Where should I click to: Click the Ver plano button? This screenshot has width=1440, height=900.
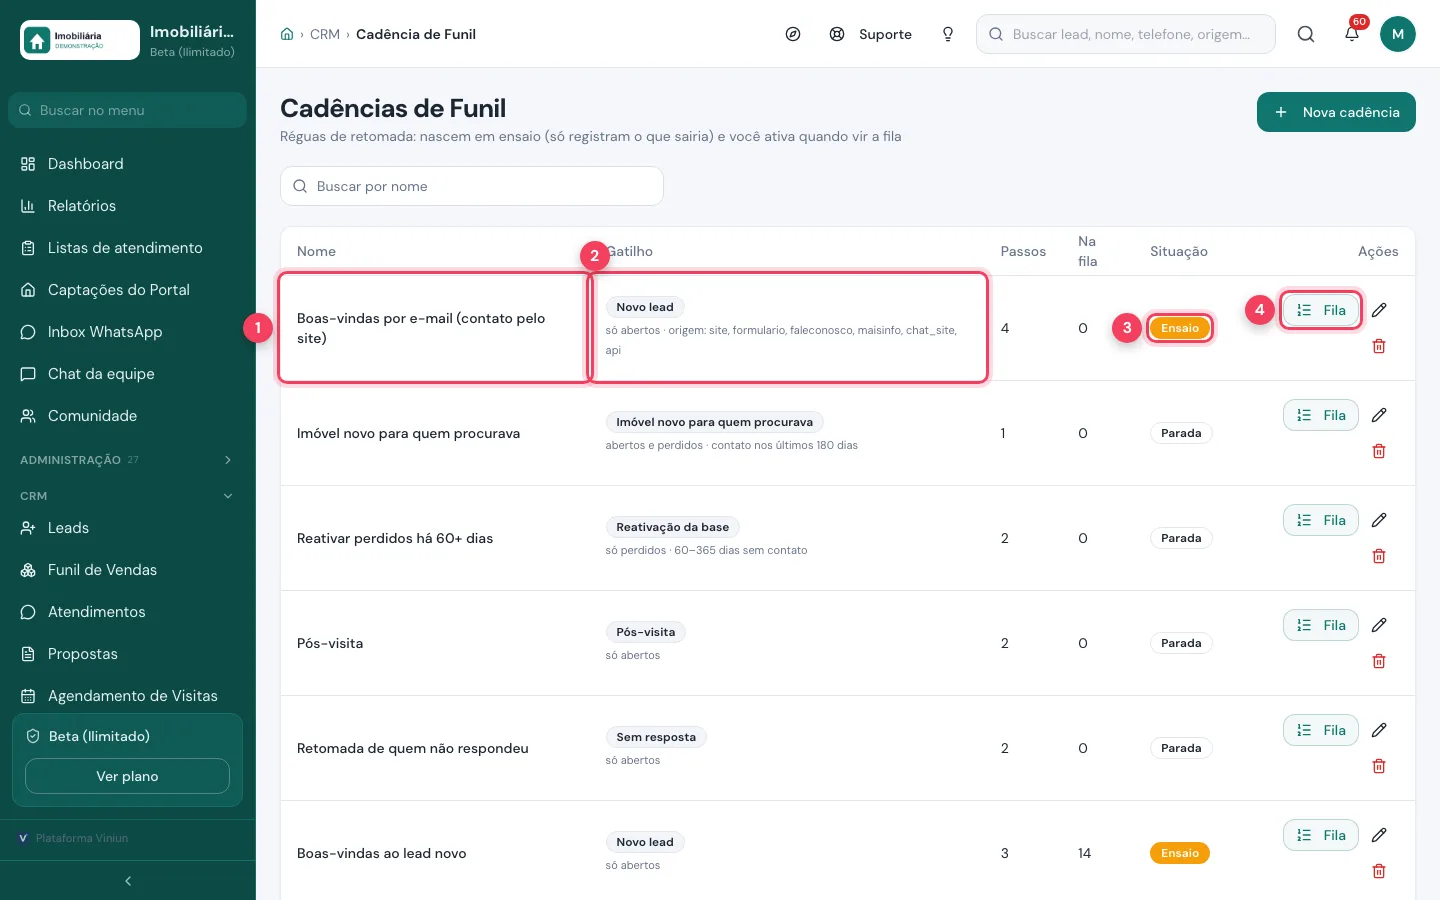coord(127,776)
